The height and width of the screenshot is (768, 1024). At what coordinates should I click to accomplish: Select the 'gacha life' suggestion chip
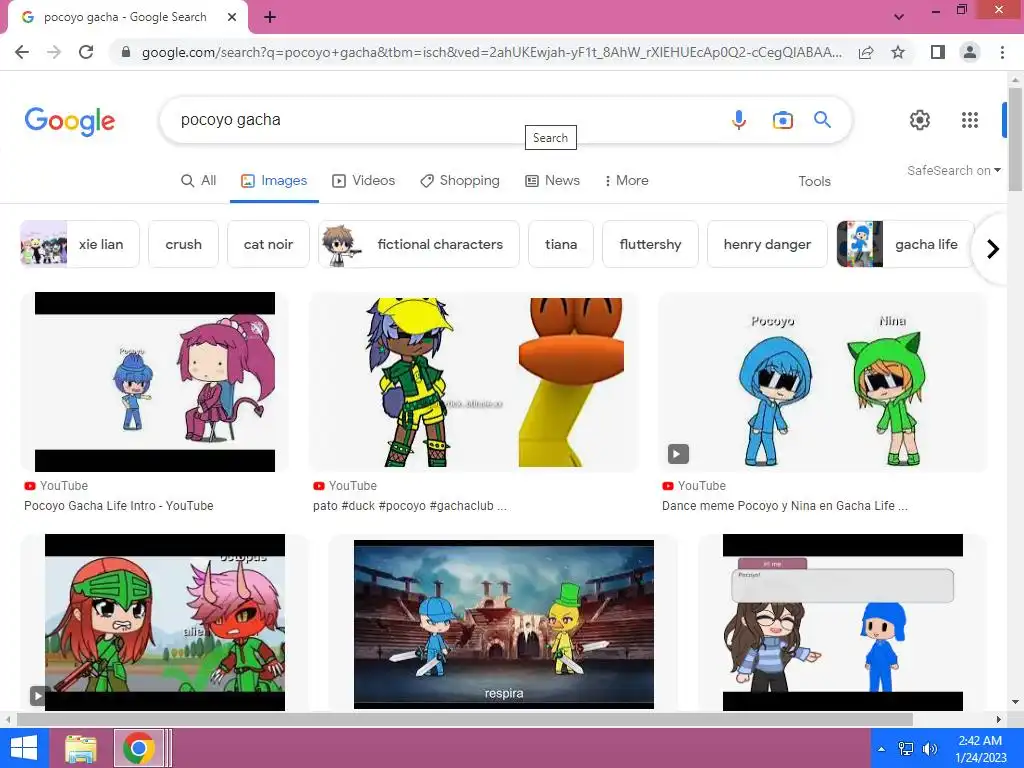(905, 244)
